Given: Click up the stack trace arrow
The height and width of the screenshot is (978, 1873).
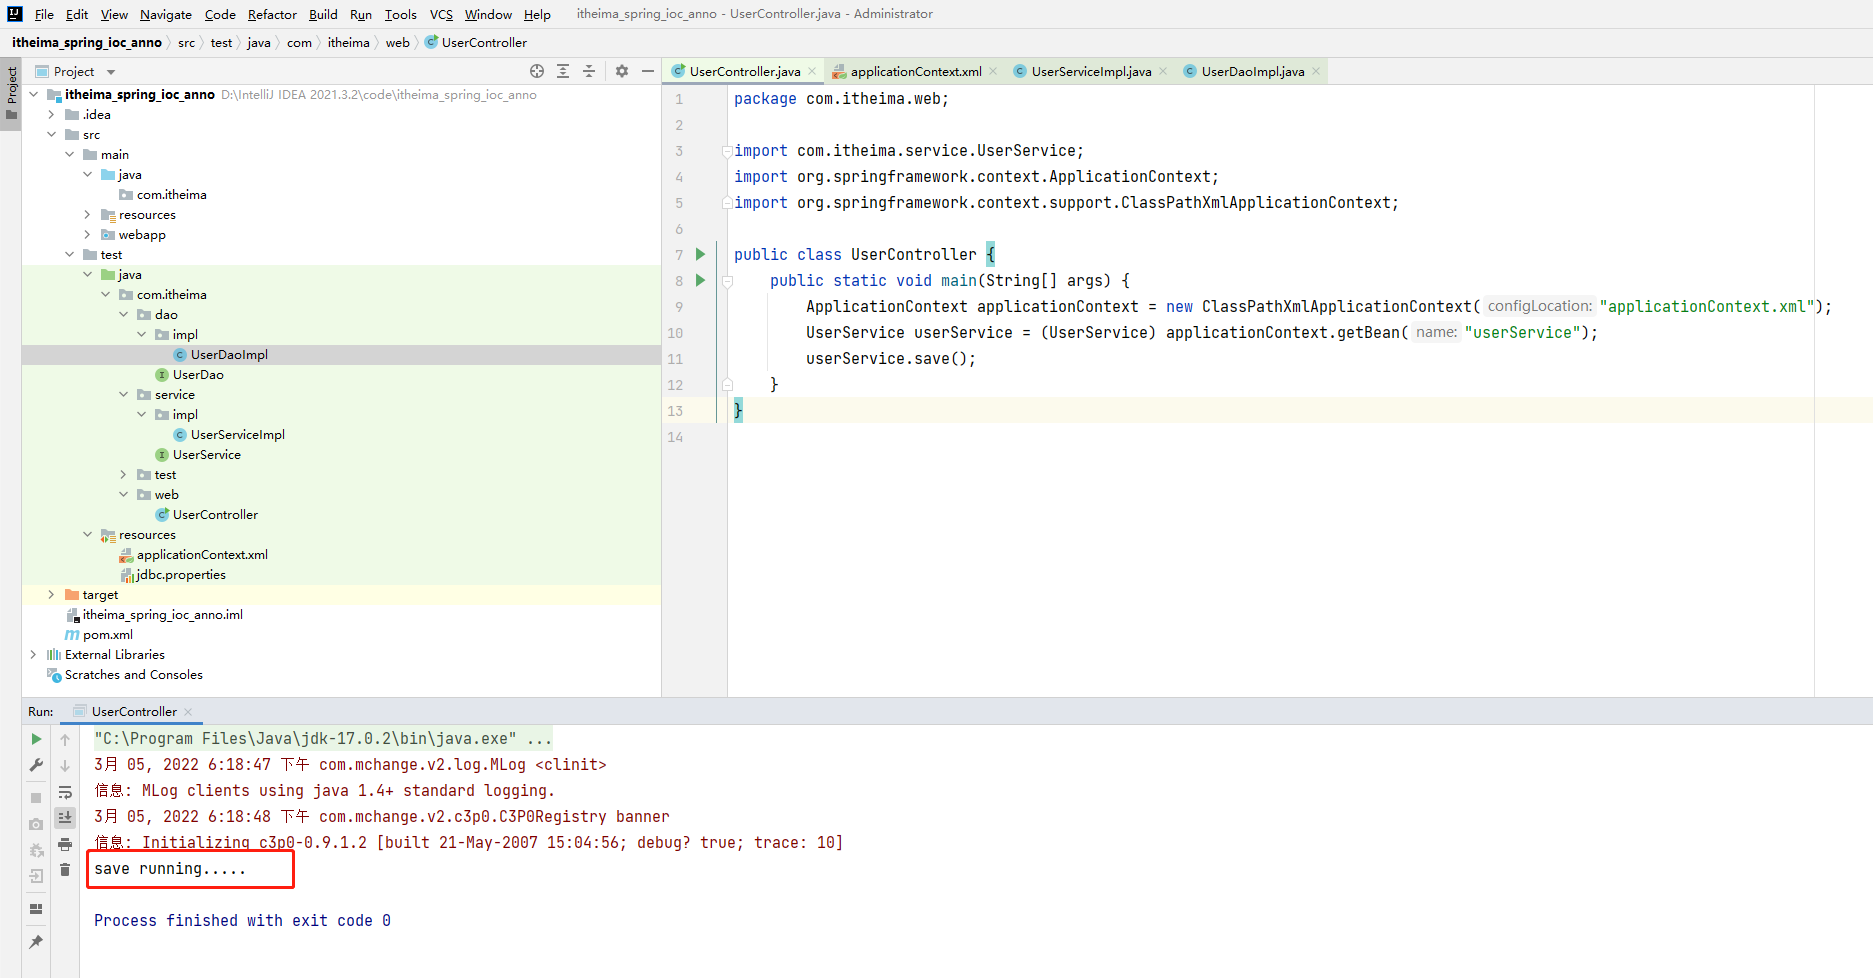Looking at the screenshot, I should coord(65,740).
